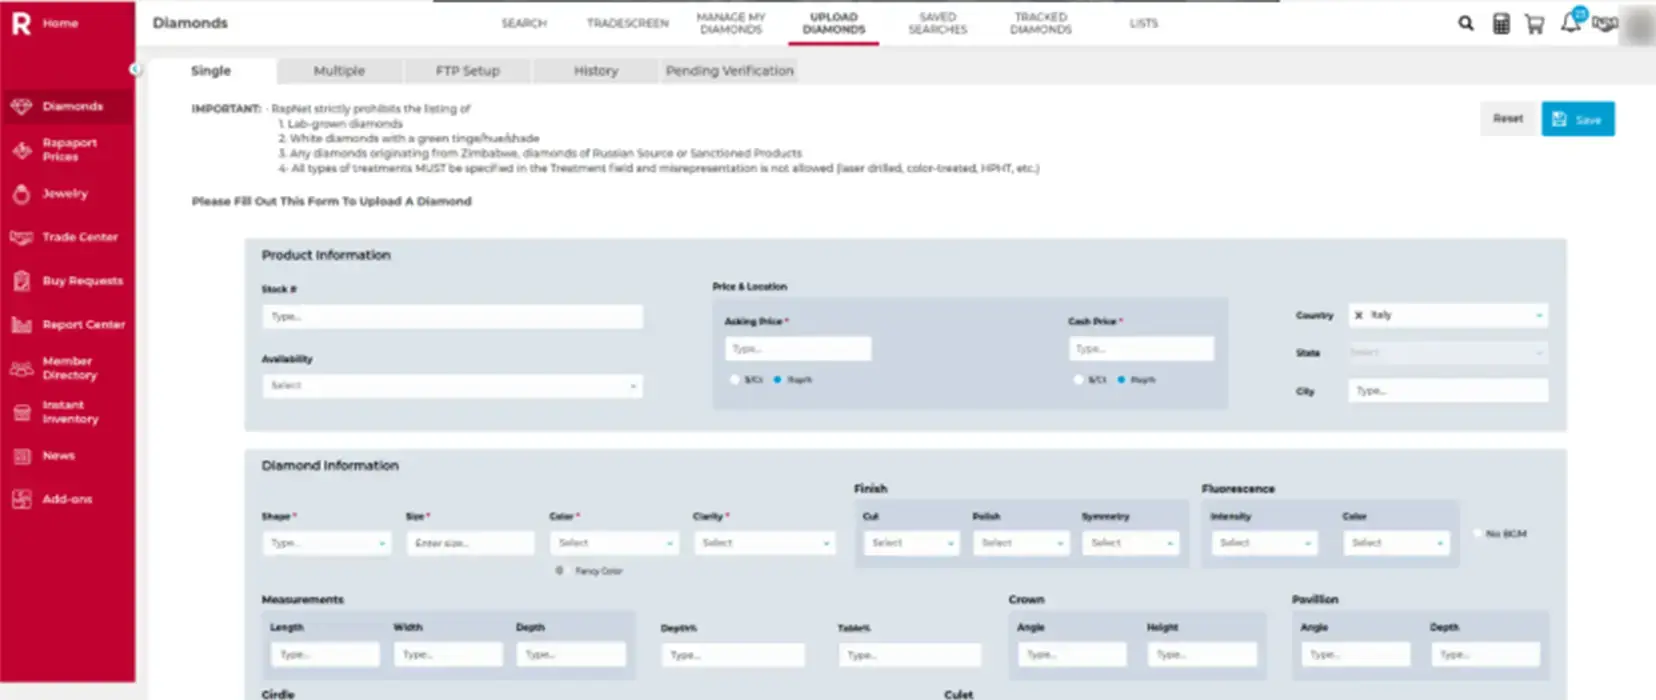This screenshot has height=700, width=1656.
Task: Click the Jewelry ring icon
Action: (21, 194)
